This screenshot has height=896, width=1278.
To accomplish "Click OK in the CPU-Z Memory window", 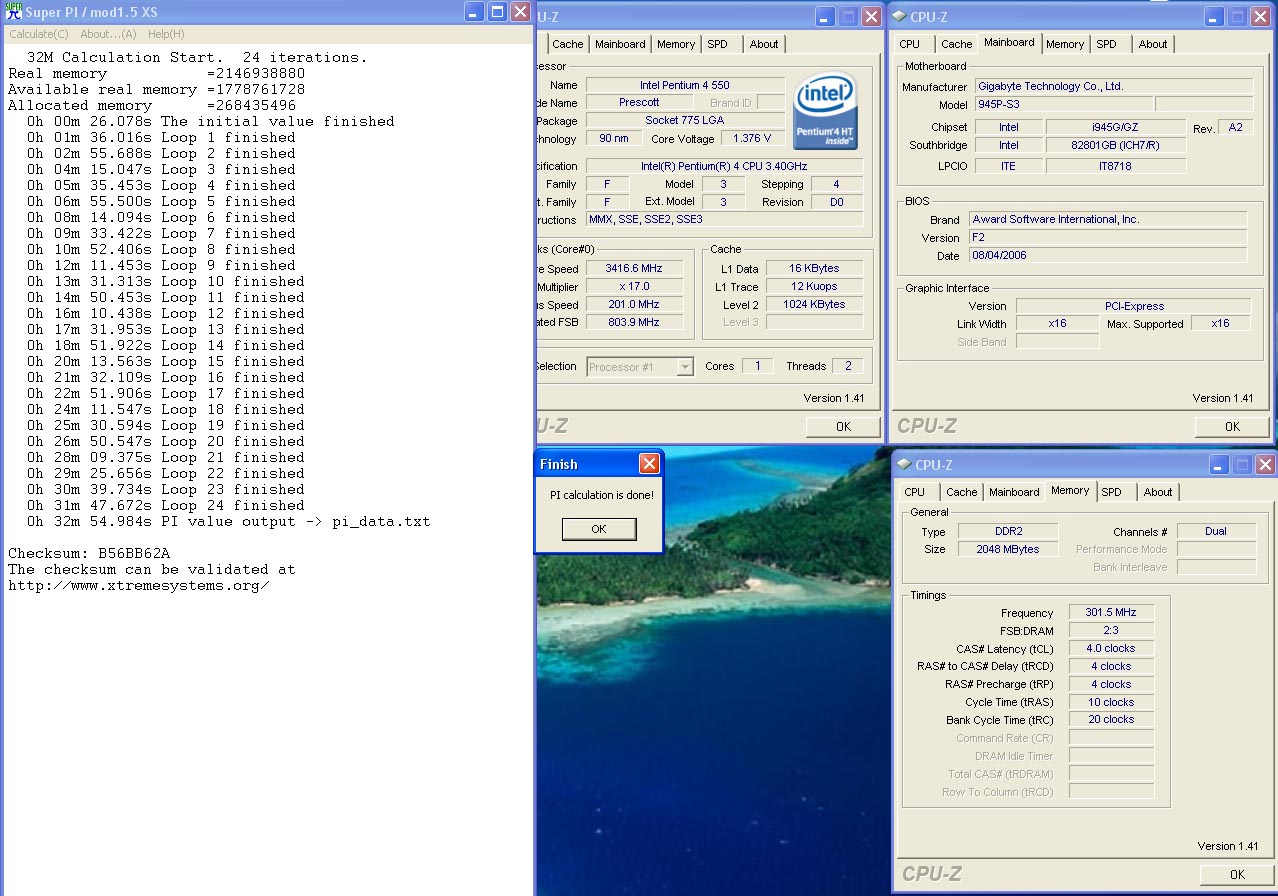I will [x=1237, y=875].
